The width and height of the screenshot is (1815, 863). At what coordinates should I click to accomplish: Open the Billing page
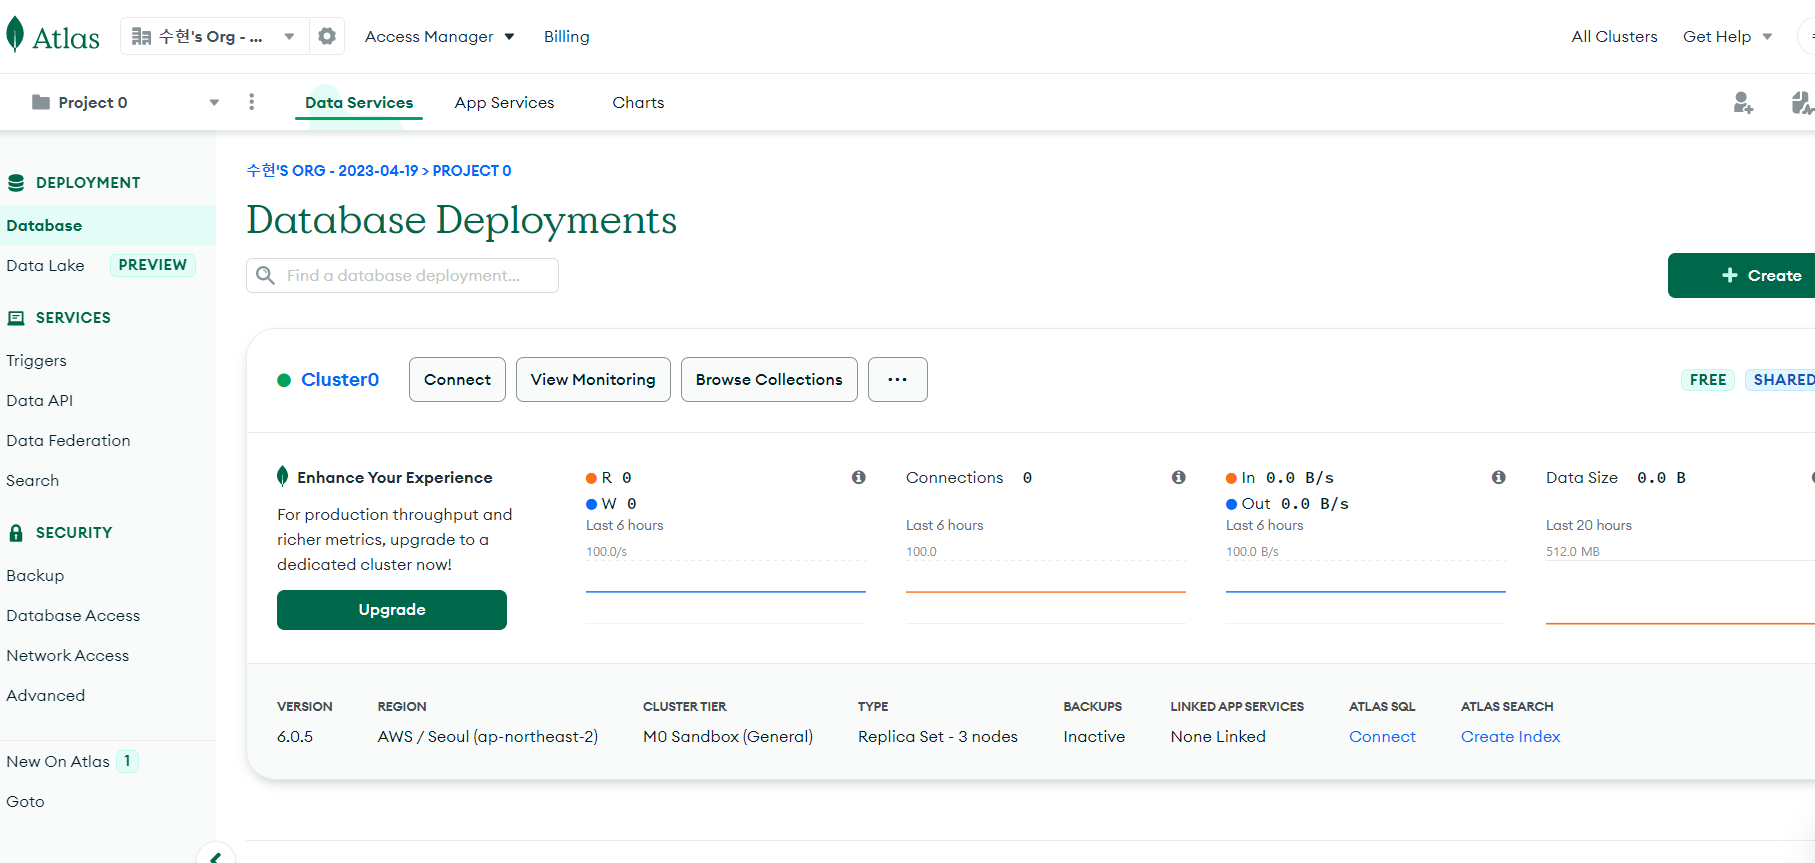pyautogui.click(x=567, y=36)
